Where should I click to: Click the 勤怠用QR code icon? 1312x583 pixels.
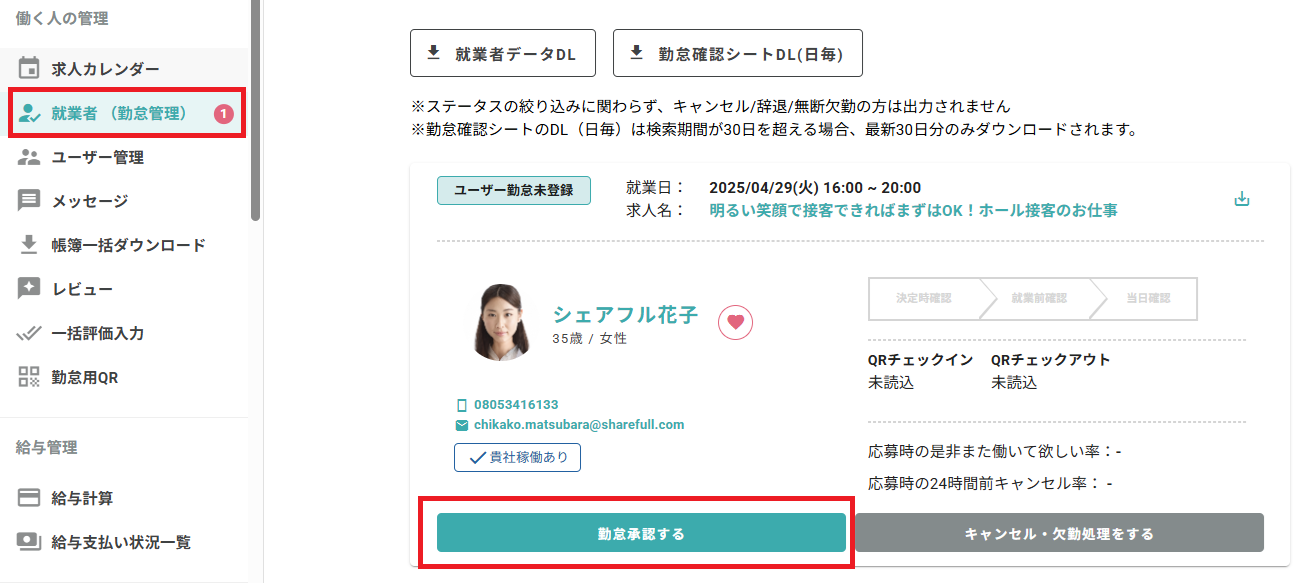(x=29, y=377)
